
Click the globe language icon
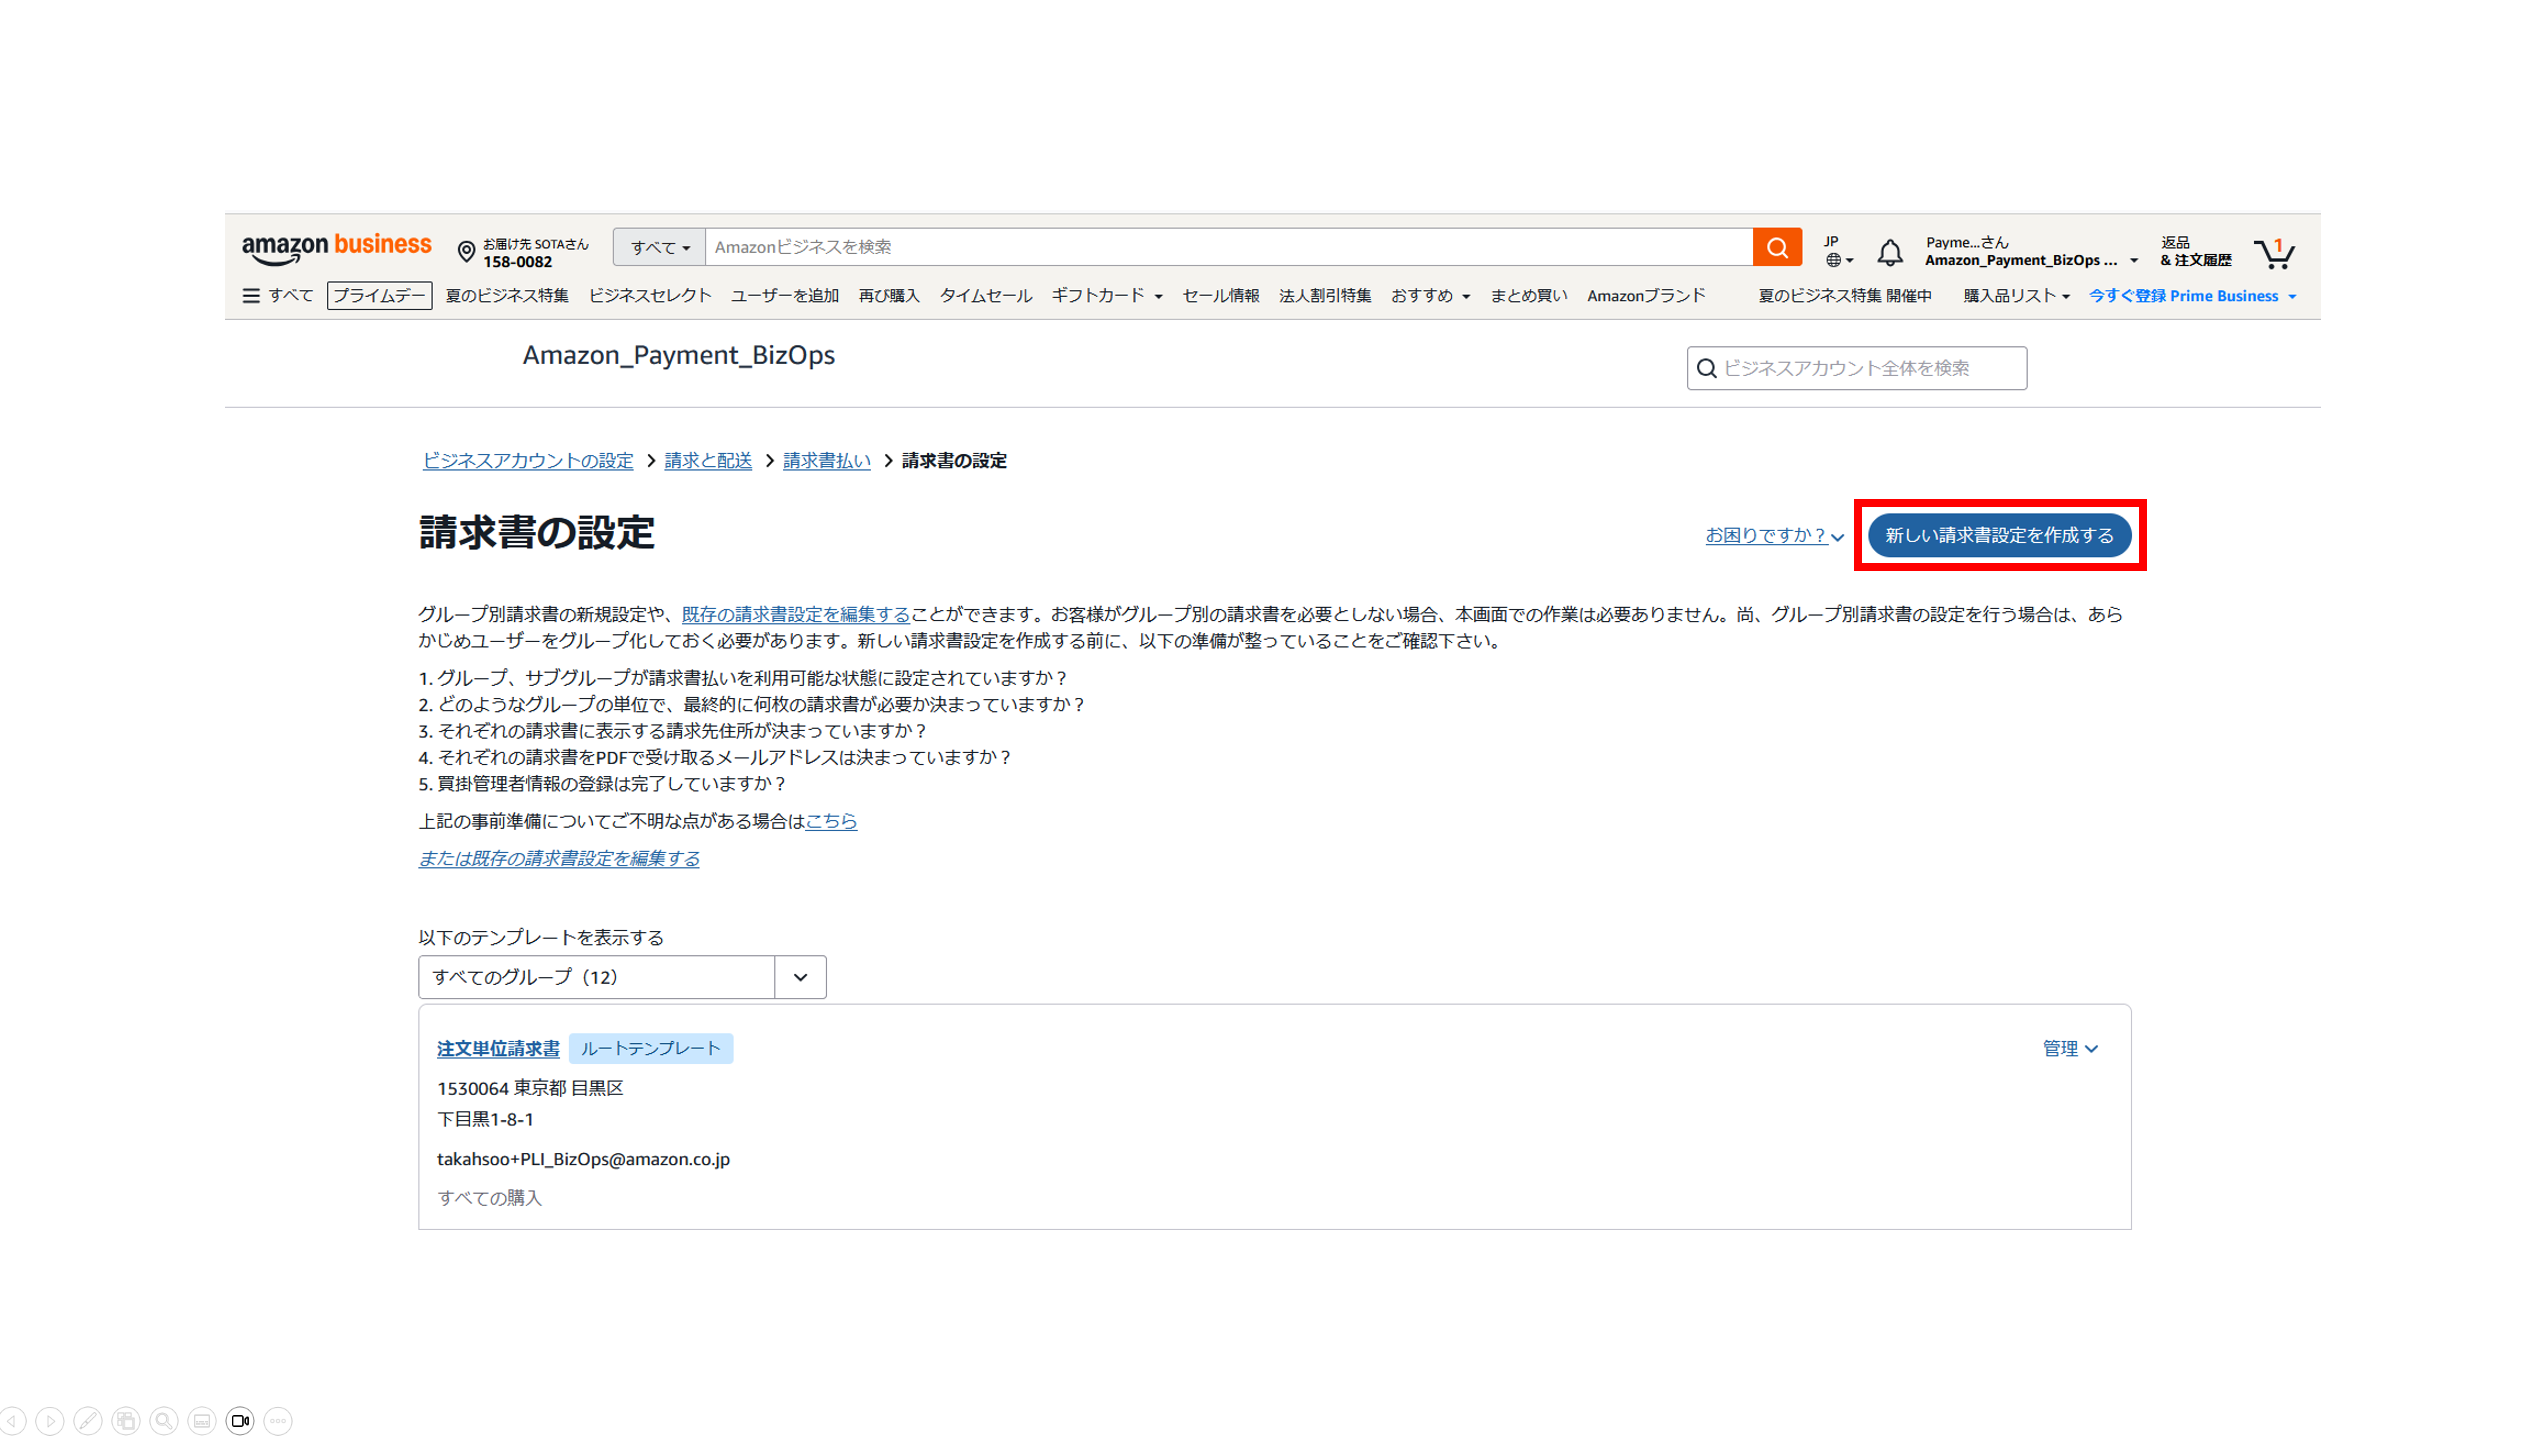pos(1833,260)
